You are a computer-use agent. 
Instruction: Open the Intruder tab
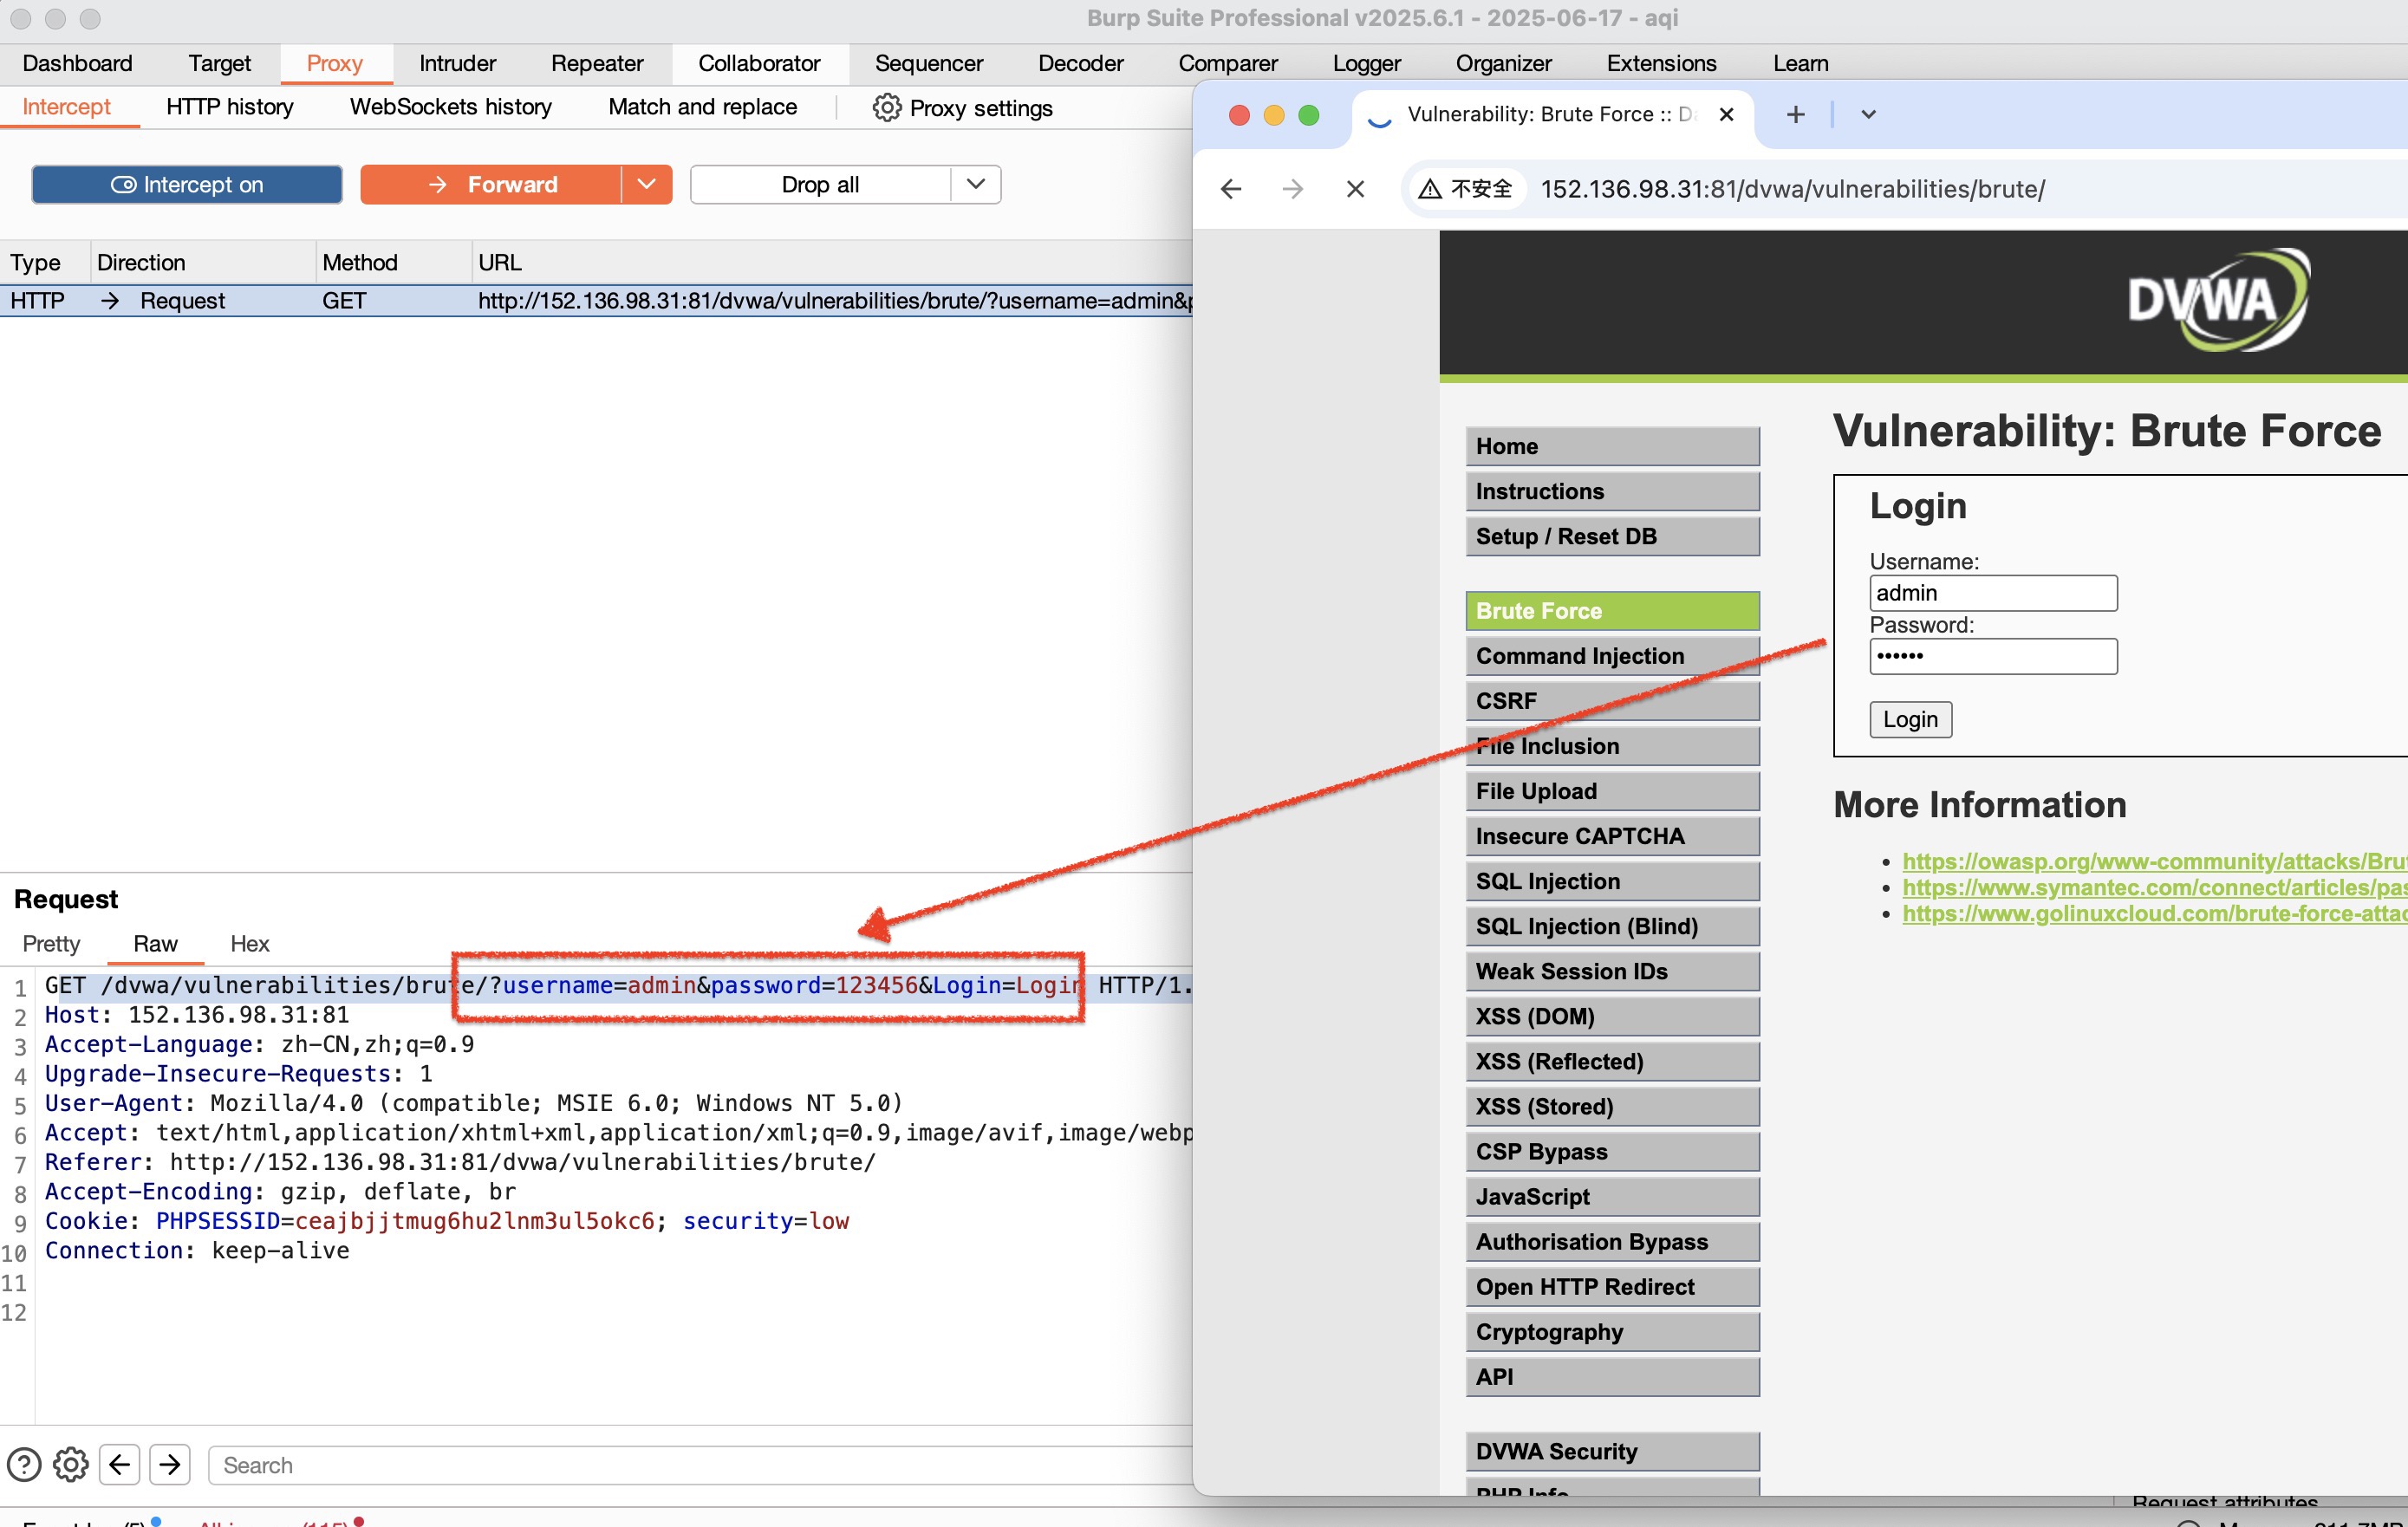pos(457,64)
